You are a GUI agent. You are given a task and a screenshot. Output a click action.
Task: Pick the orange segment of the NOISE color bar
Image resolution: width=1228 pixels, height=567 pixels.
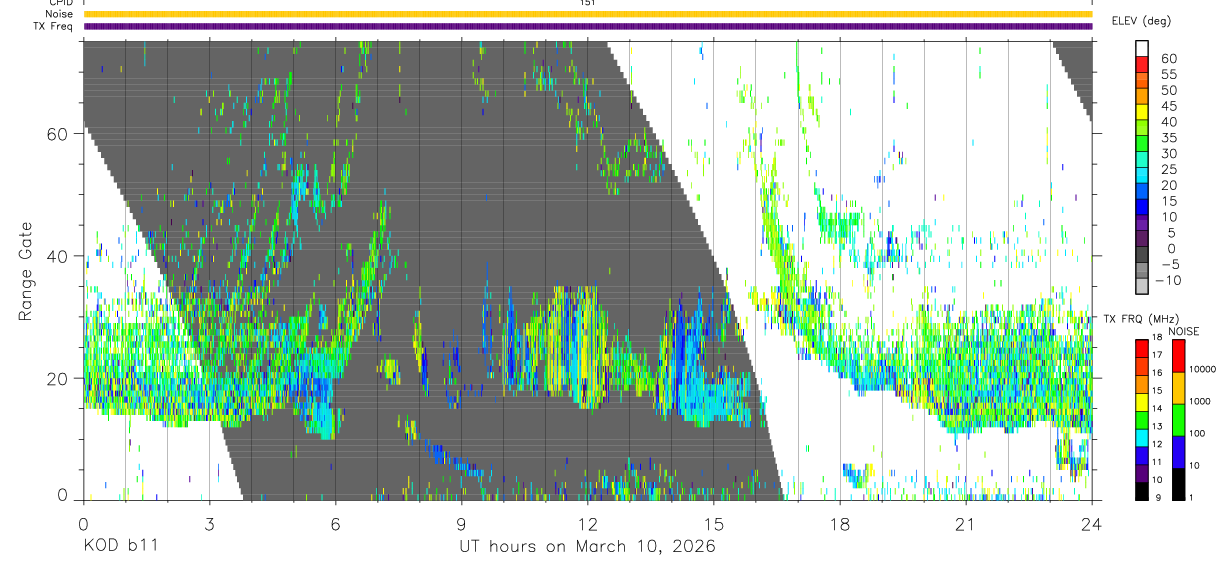(1178, 388)
